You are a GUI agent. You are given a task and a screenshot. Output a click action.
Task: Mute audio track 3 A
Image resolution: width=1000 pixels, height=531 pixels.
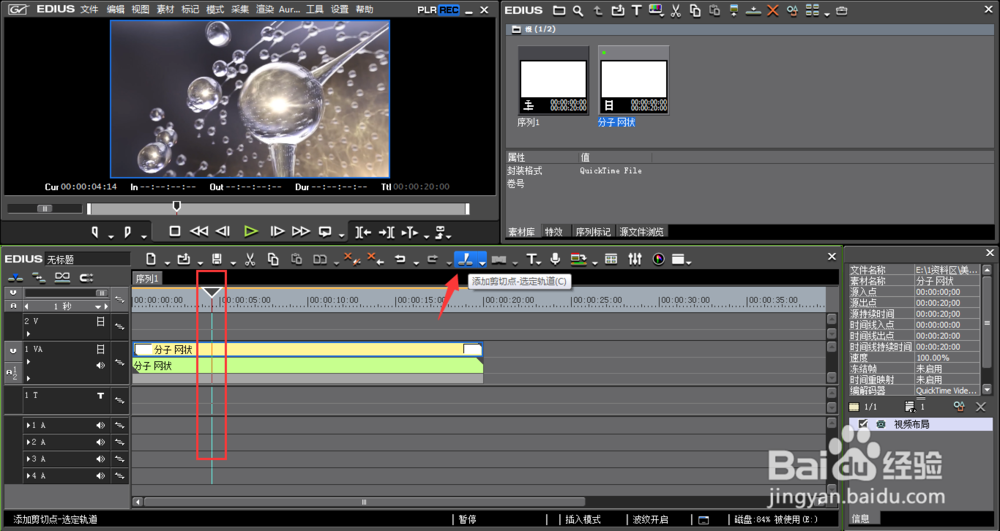(101, 458)
